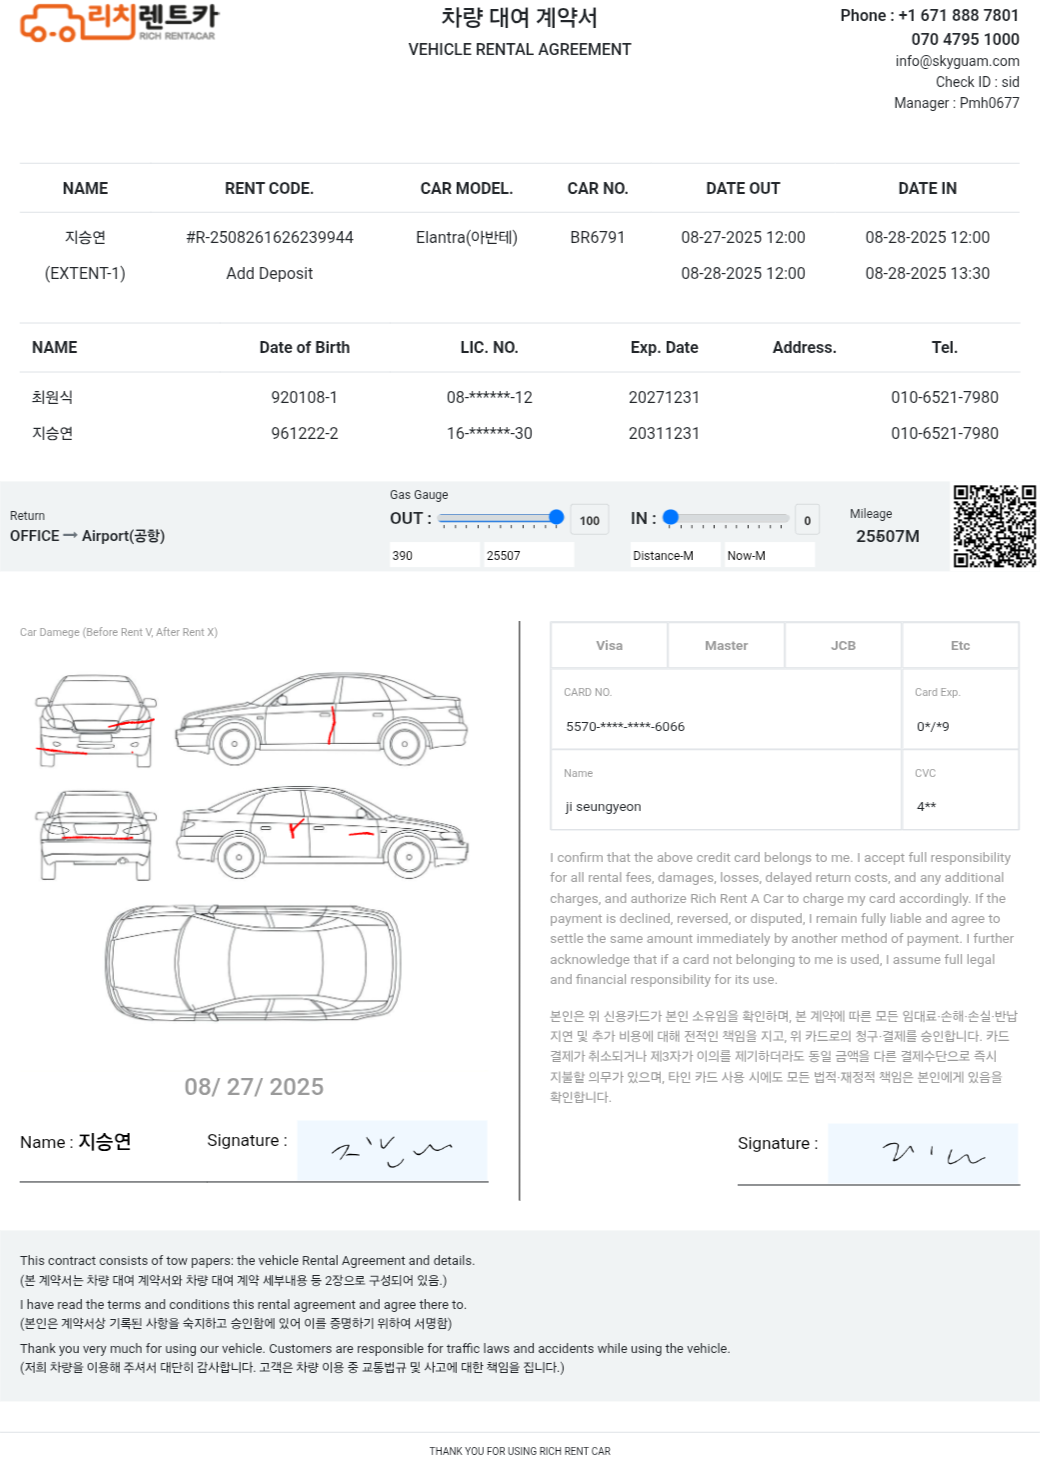Click the left side view car diagram

click(321, 719)
